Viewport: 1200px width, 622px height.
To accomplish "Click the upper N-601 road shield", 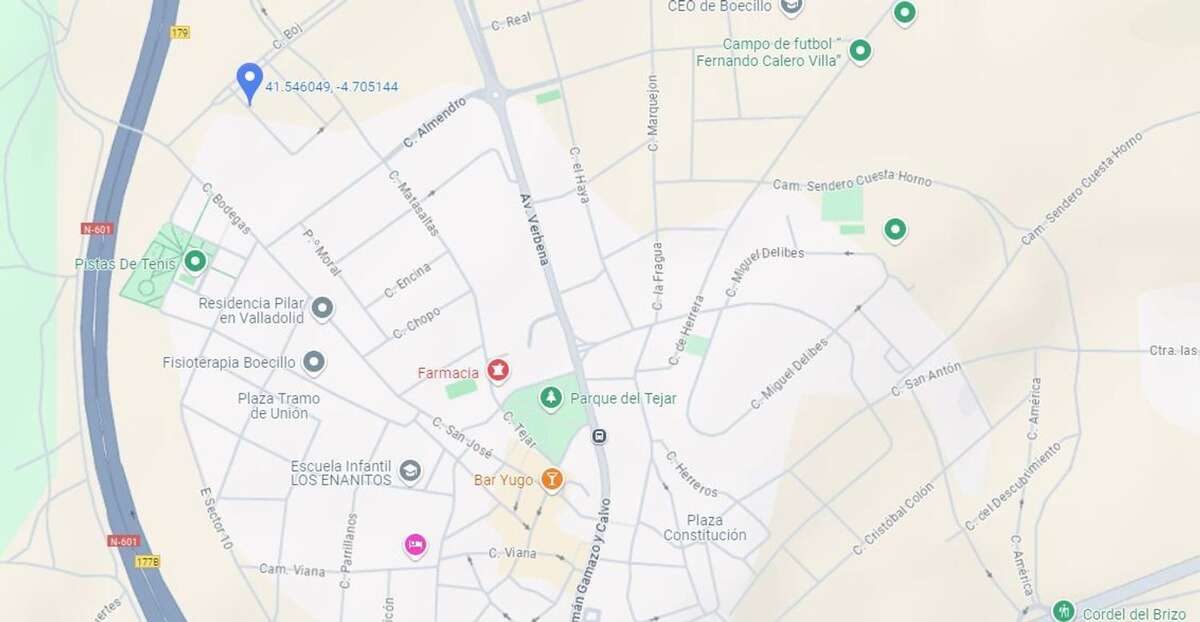I will pos(98,229).
